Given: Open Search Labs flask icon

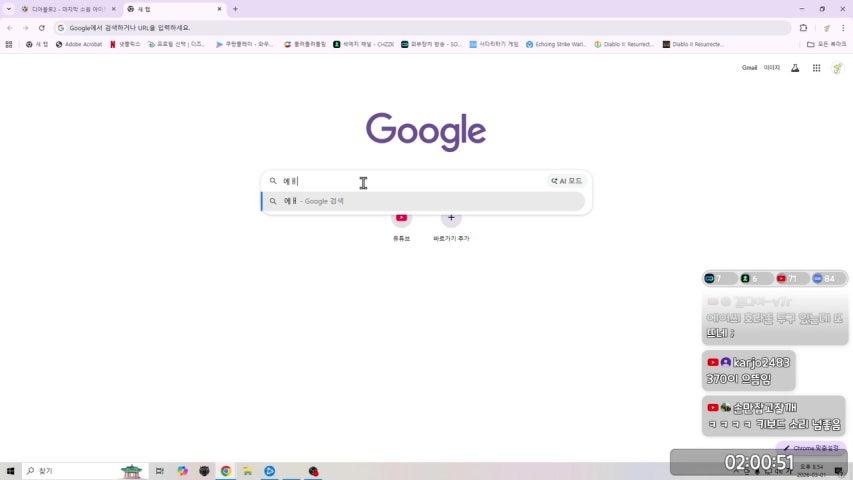Looking at the screenshot, I should (795, 68).
